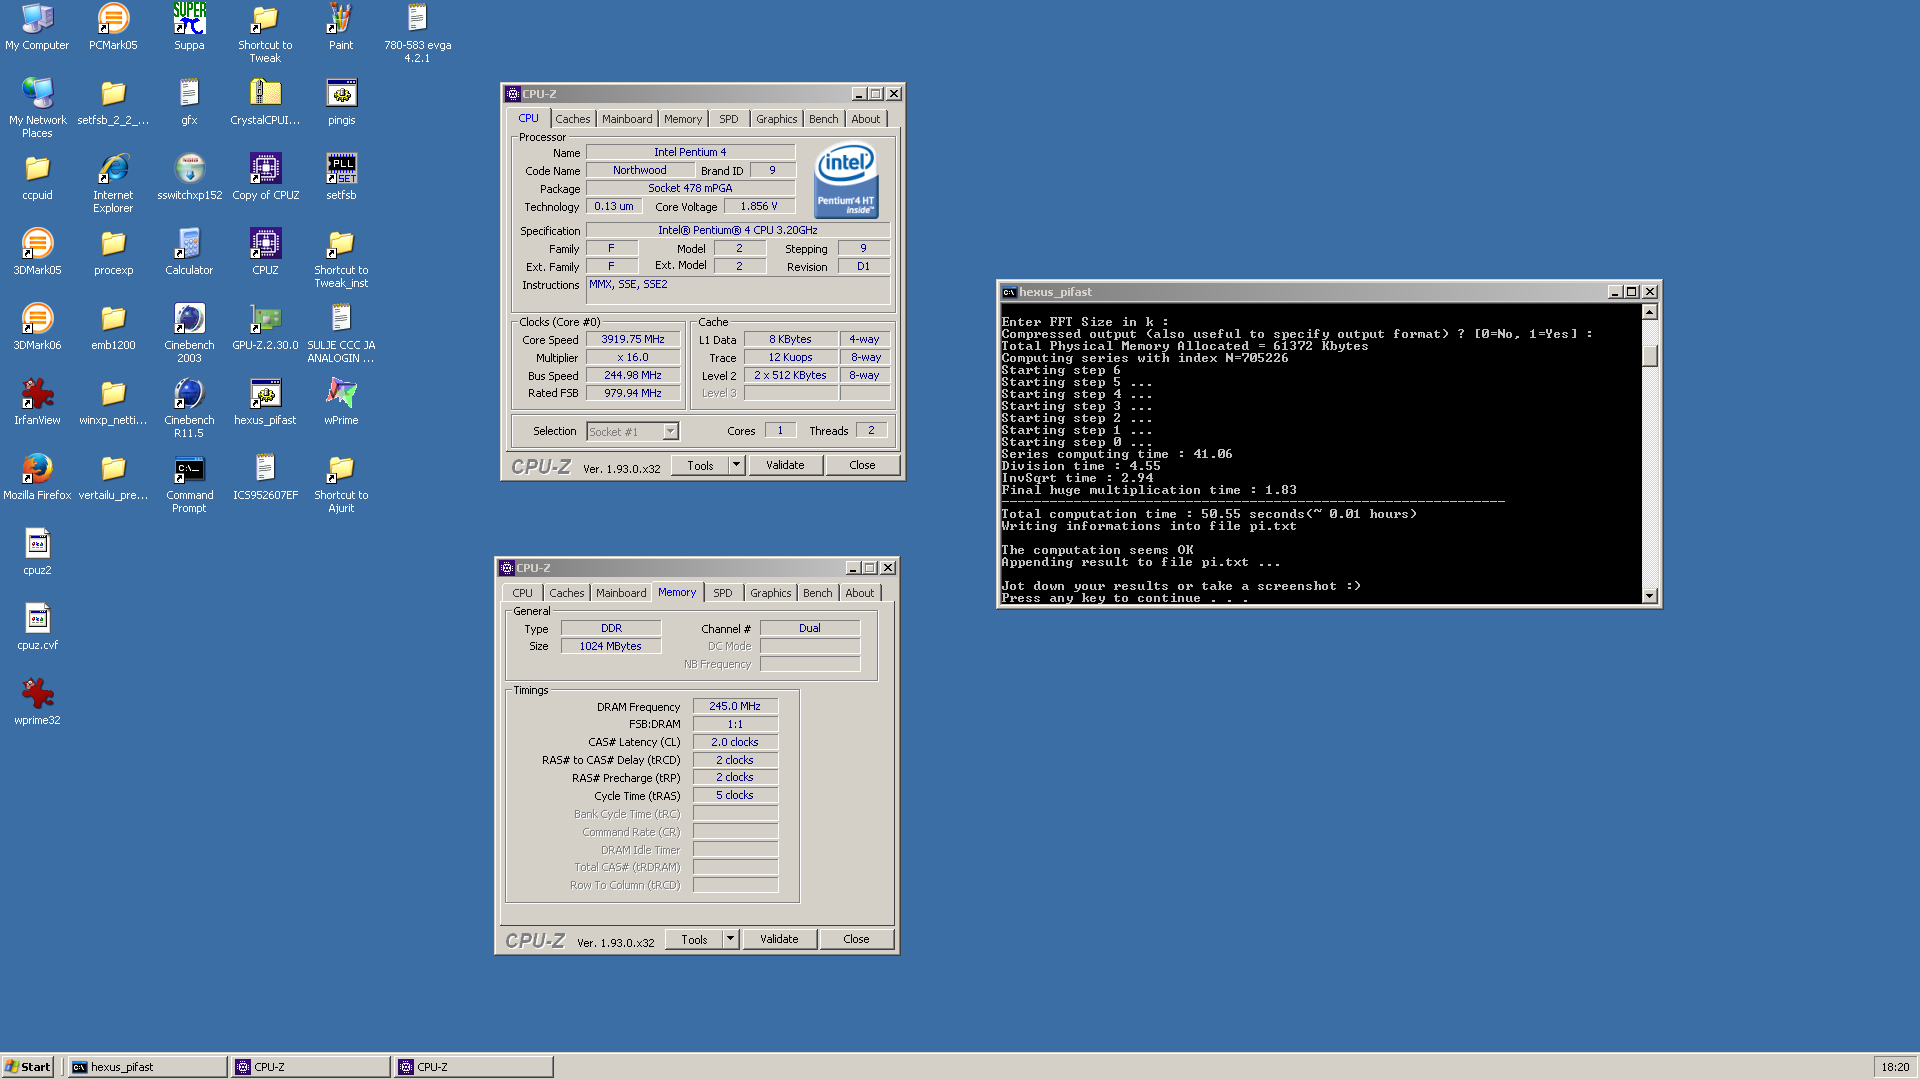Select the Calculator desktop icon
The height and width of the screenshot is (1080, 1920).
point(189,243)
